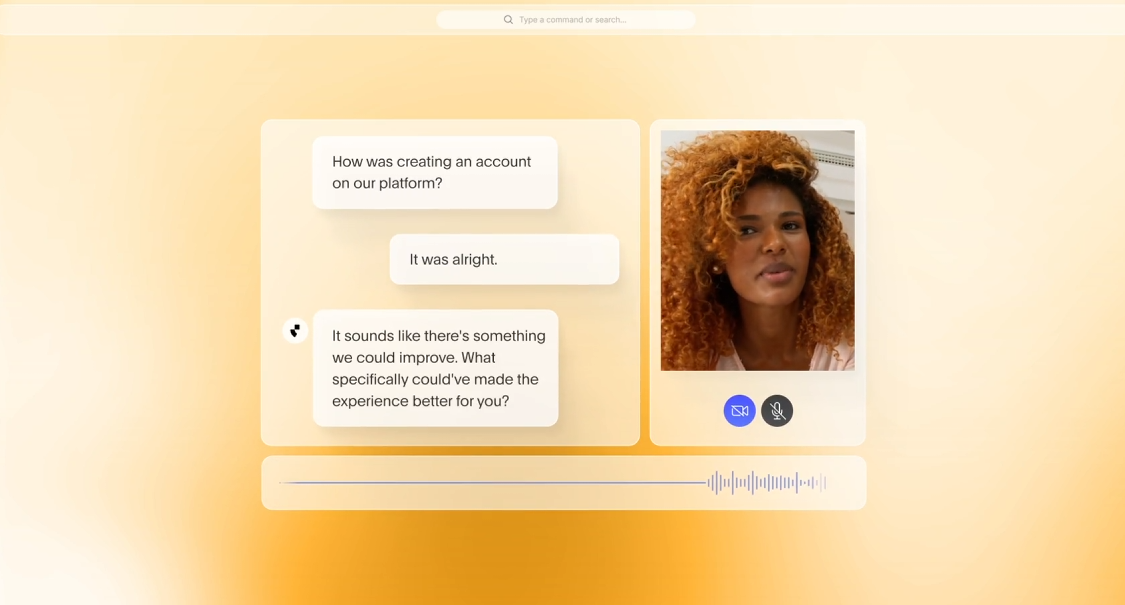Click the audio waveform bars
This screenshot has height=605, width=1125.
pyautogui.click(x=760, y=483)
